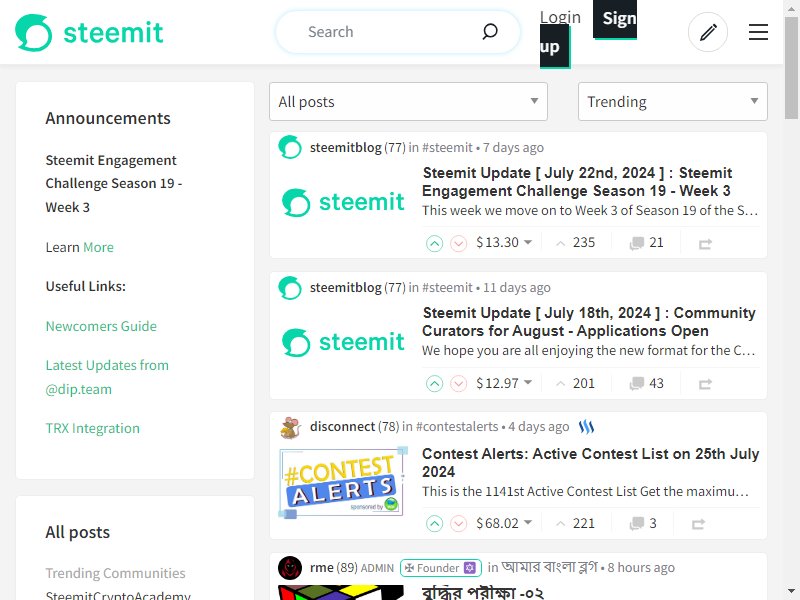Open comments on the Contest Alerts post
This screenshot has height=600, width=800.
[x=643, y=523]
